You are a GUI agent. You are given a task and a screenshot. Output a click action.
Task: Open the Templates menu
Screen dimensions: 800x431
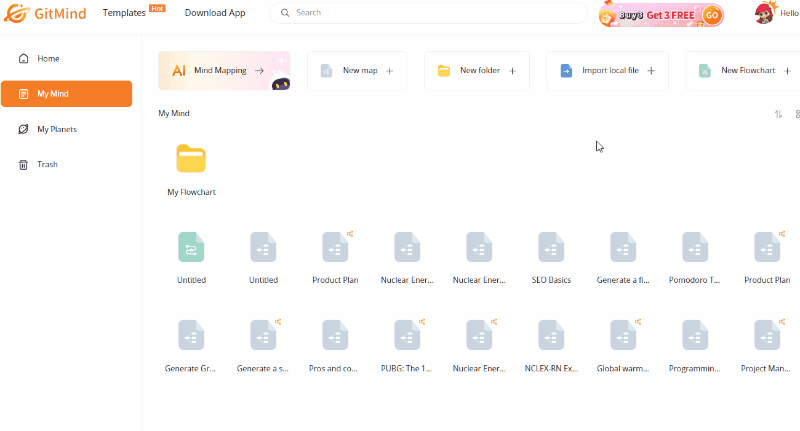[x=124, y=13]
